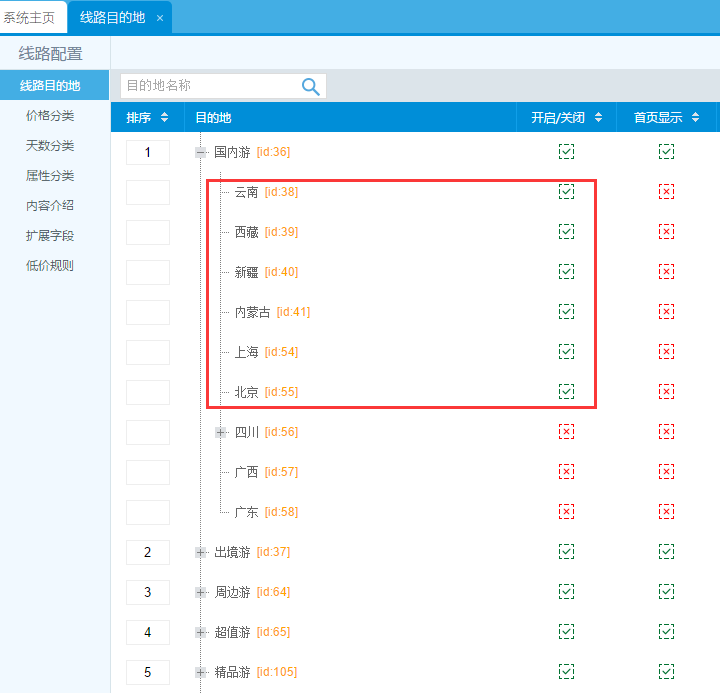Close the 线路目的地 tab

pos(160,18)
